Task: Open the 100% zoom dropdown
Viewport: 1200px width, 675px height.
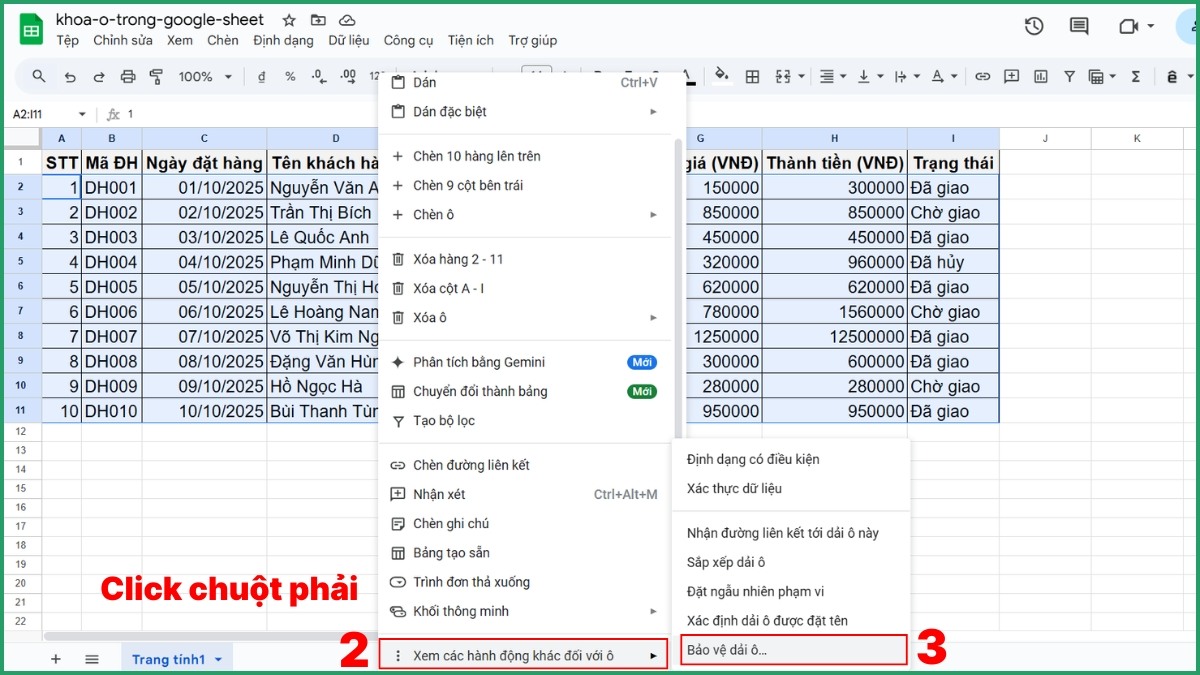Action: tap(205, 77)
